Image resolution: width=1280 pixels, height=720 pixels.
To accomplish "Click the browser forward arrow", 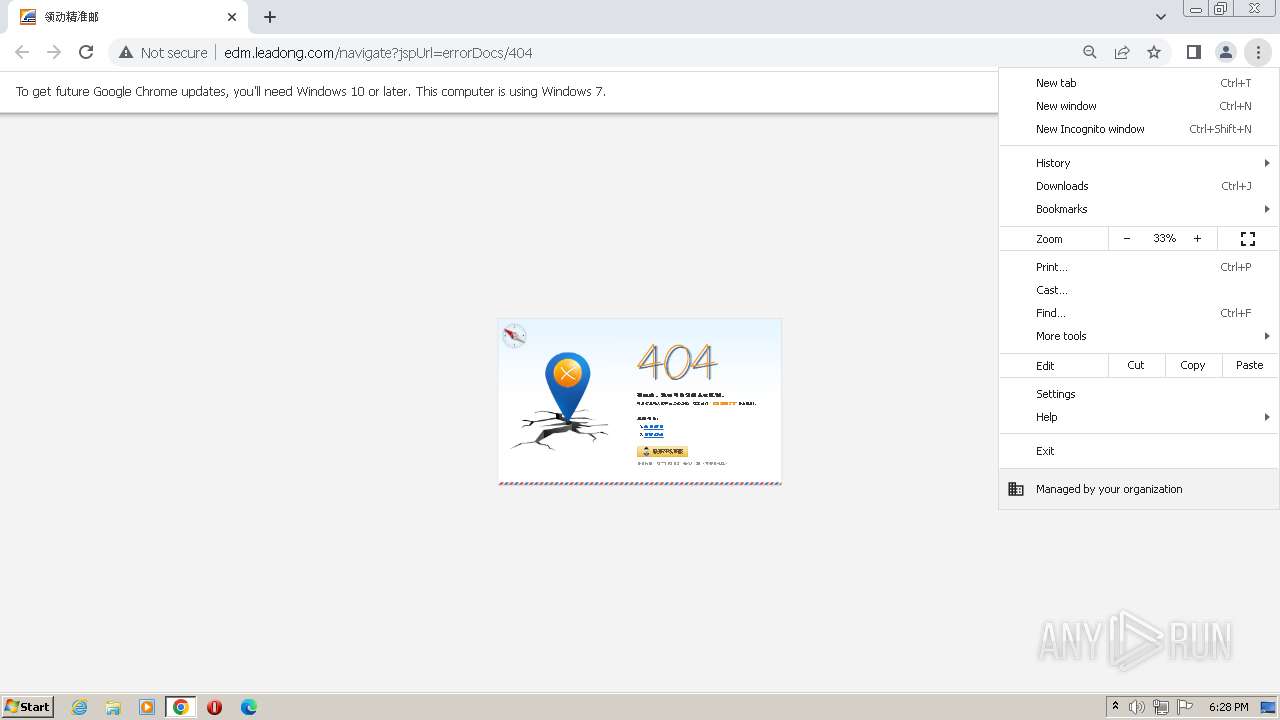I will 54,52.
